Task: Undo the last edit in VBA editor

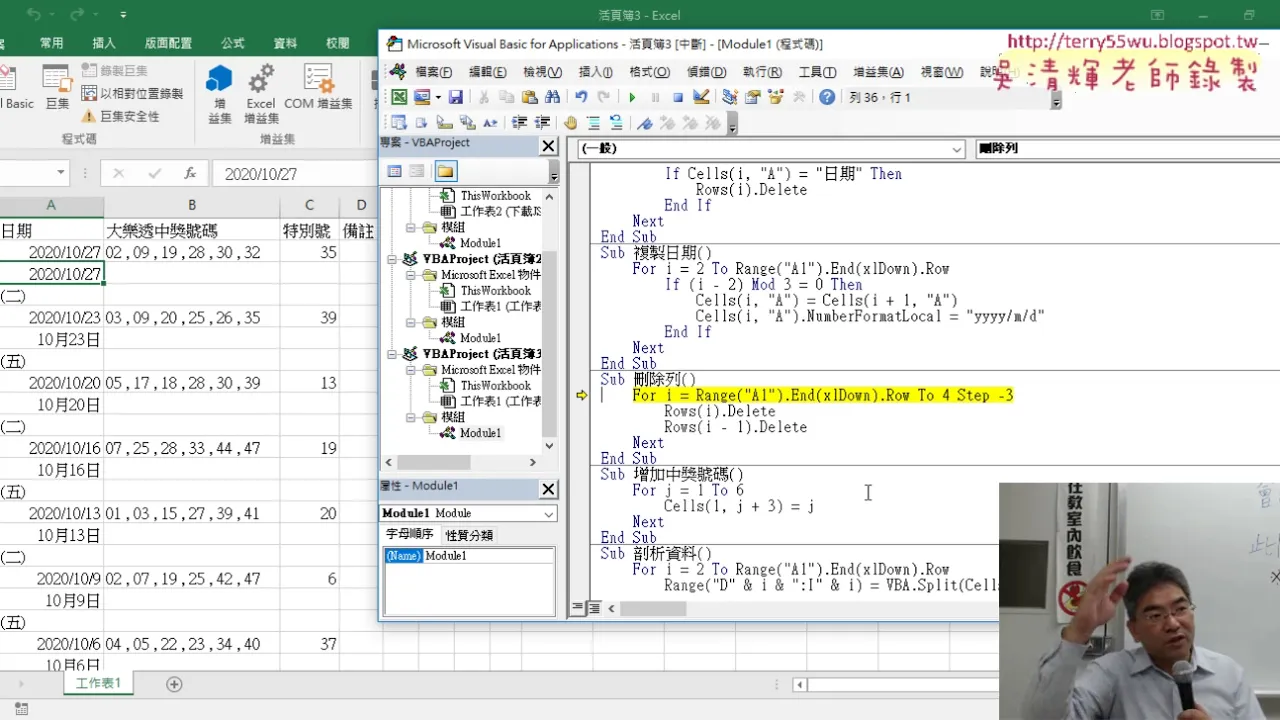Action: coord(581,97)
